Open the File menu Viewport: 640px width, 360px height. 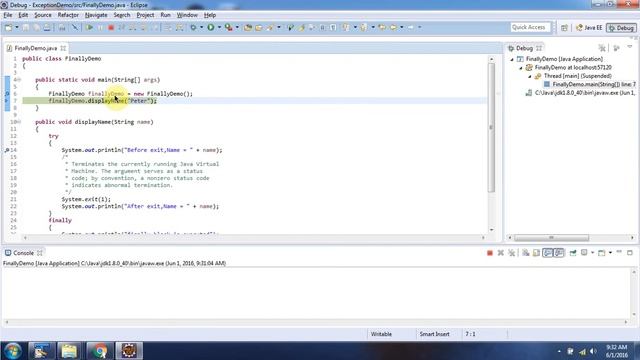8,15
